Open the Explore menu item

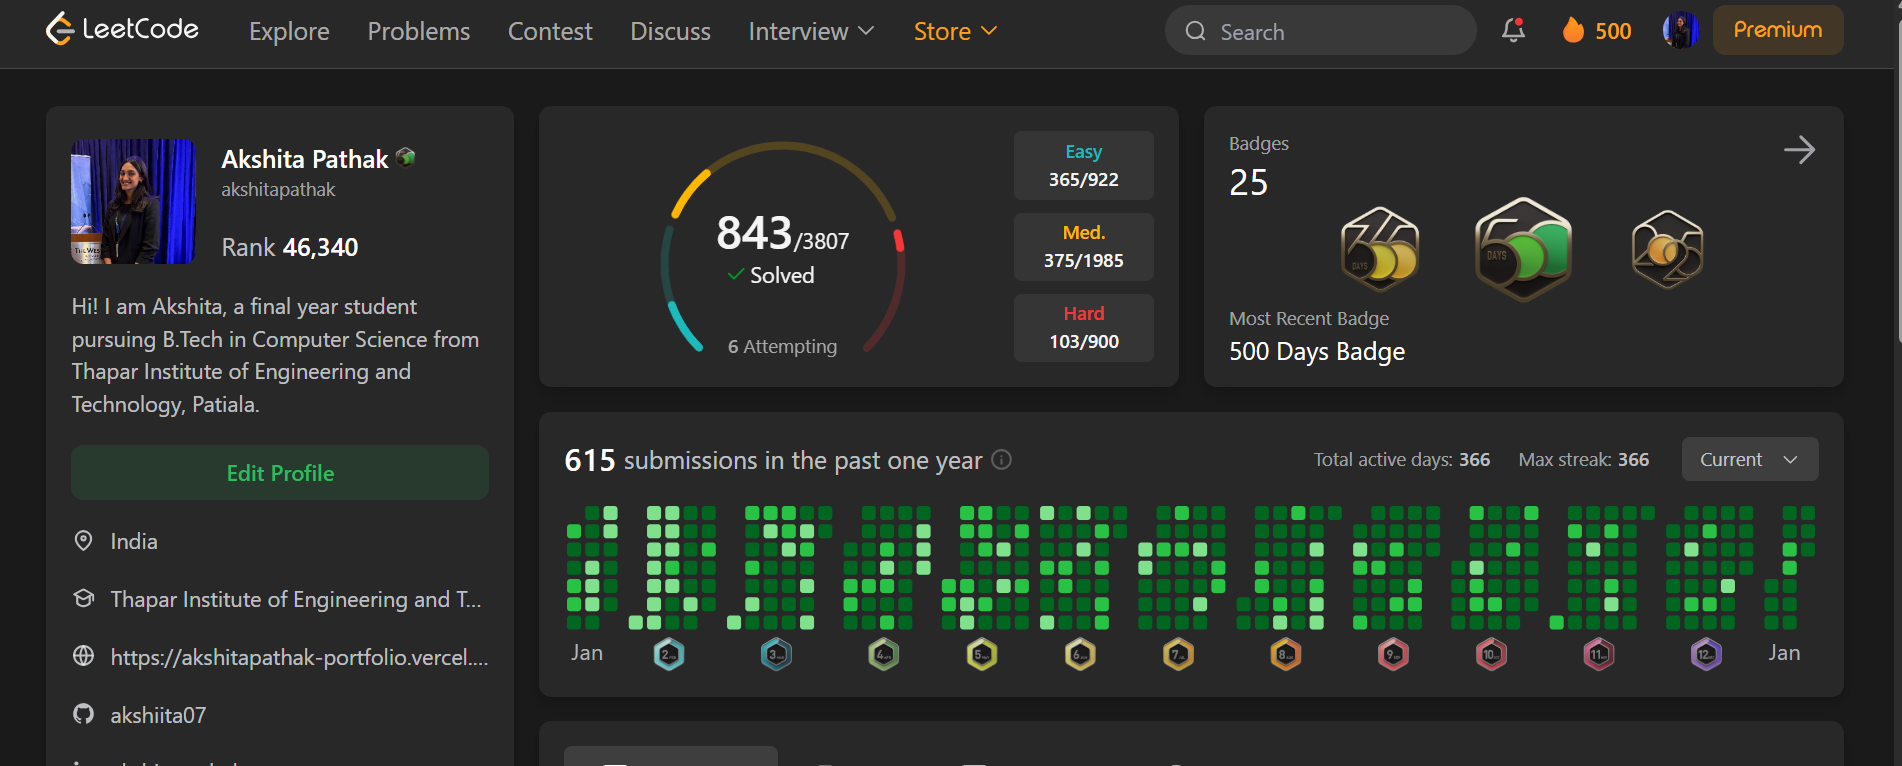[x=289, y=32]
